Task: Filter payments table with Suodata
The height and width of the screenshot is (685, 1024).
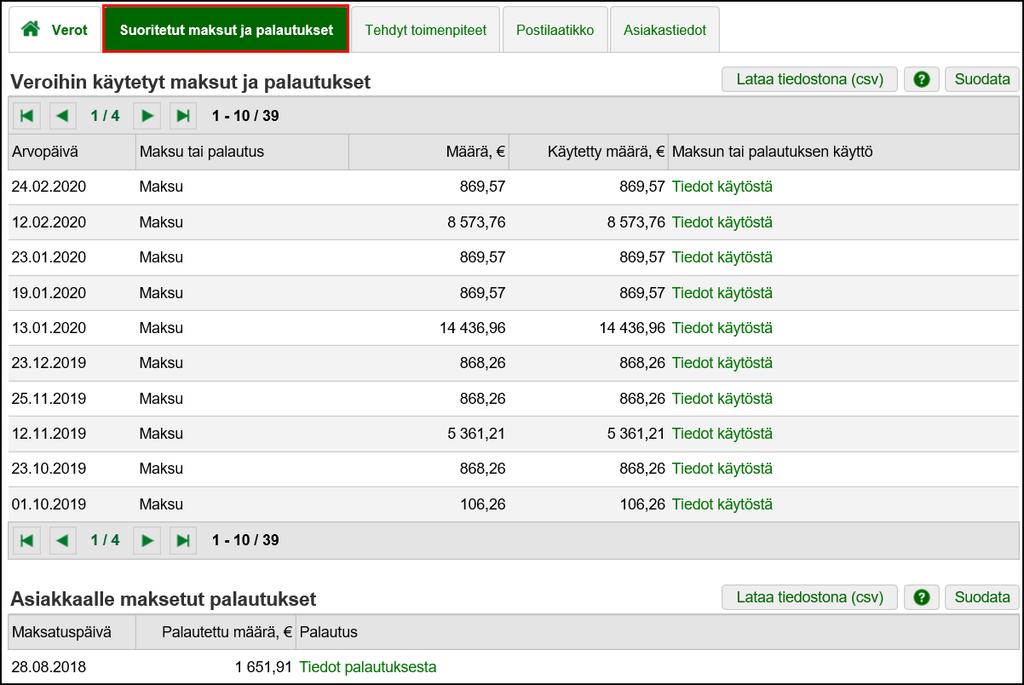Action: 982,80
